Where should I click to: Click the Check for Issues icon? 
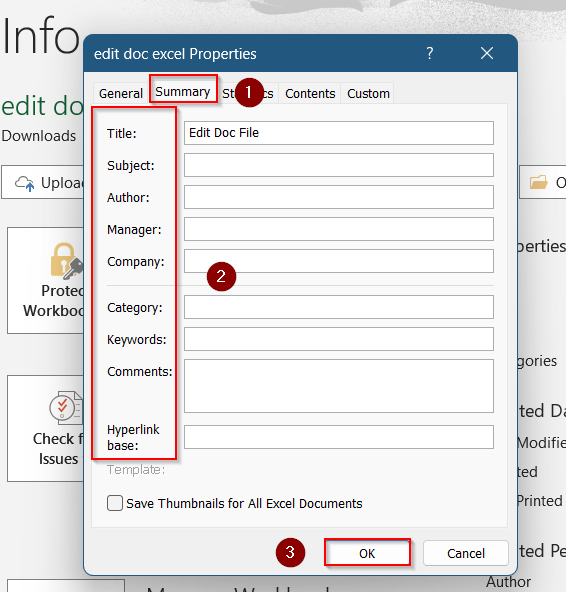[x=66, y=407]
